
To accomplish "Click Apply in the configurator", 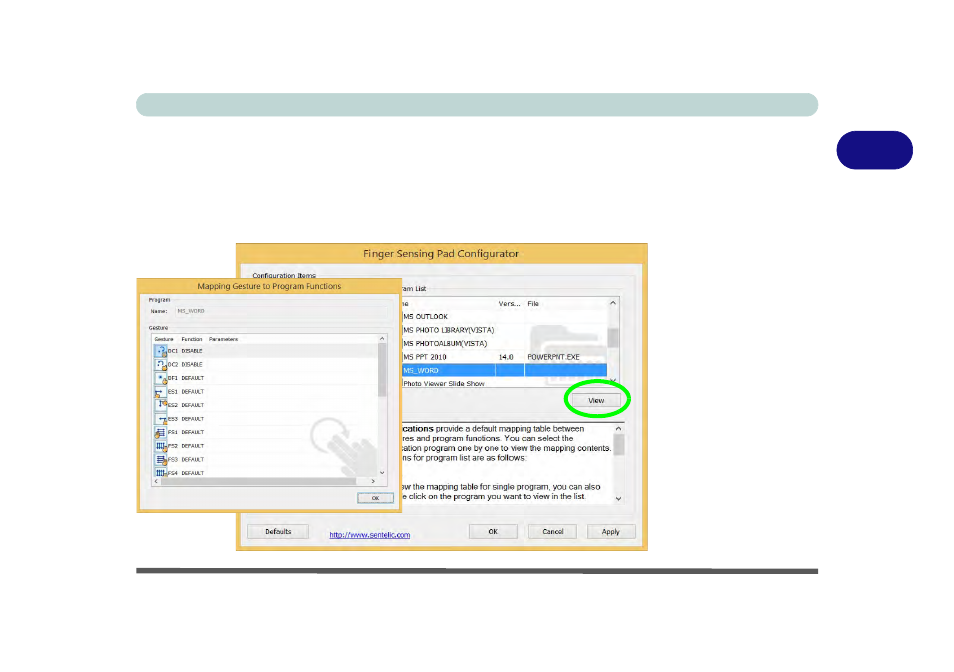I will [611, 532].
